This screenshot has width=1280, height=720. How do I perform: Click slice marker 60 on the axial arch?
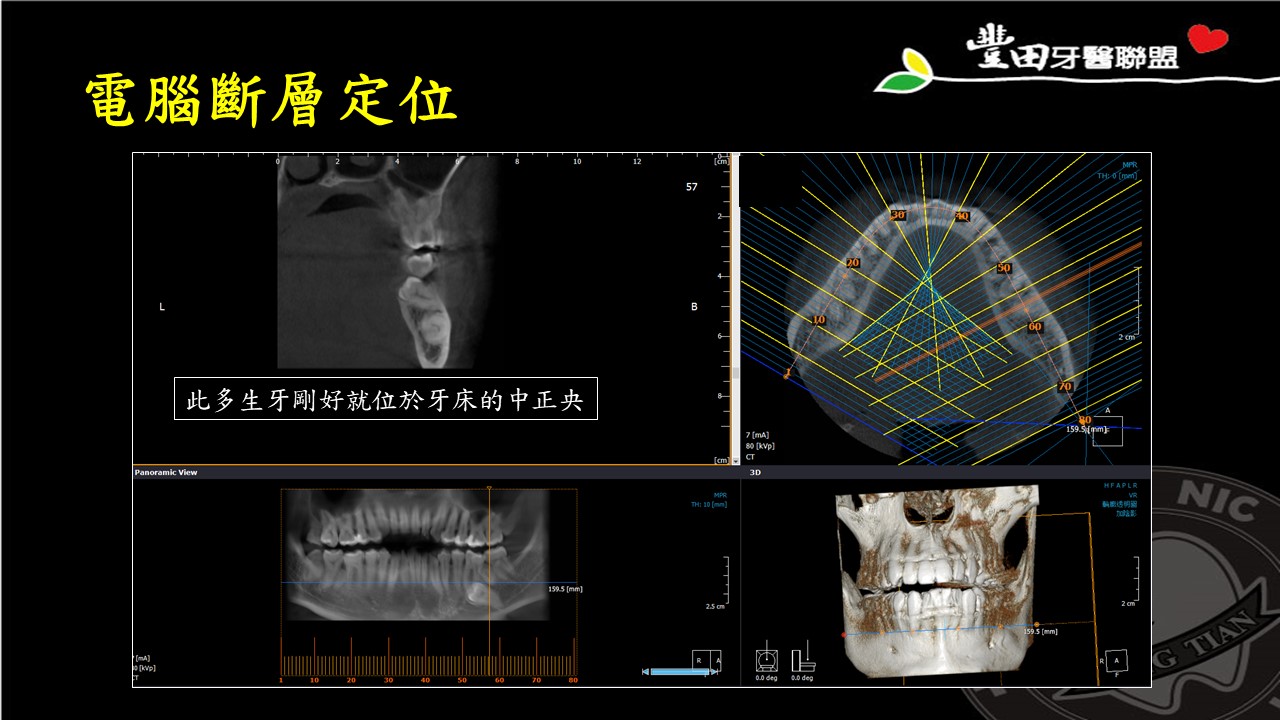tap(1034, 326)
